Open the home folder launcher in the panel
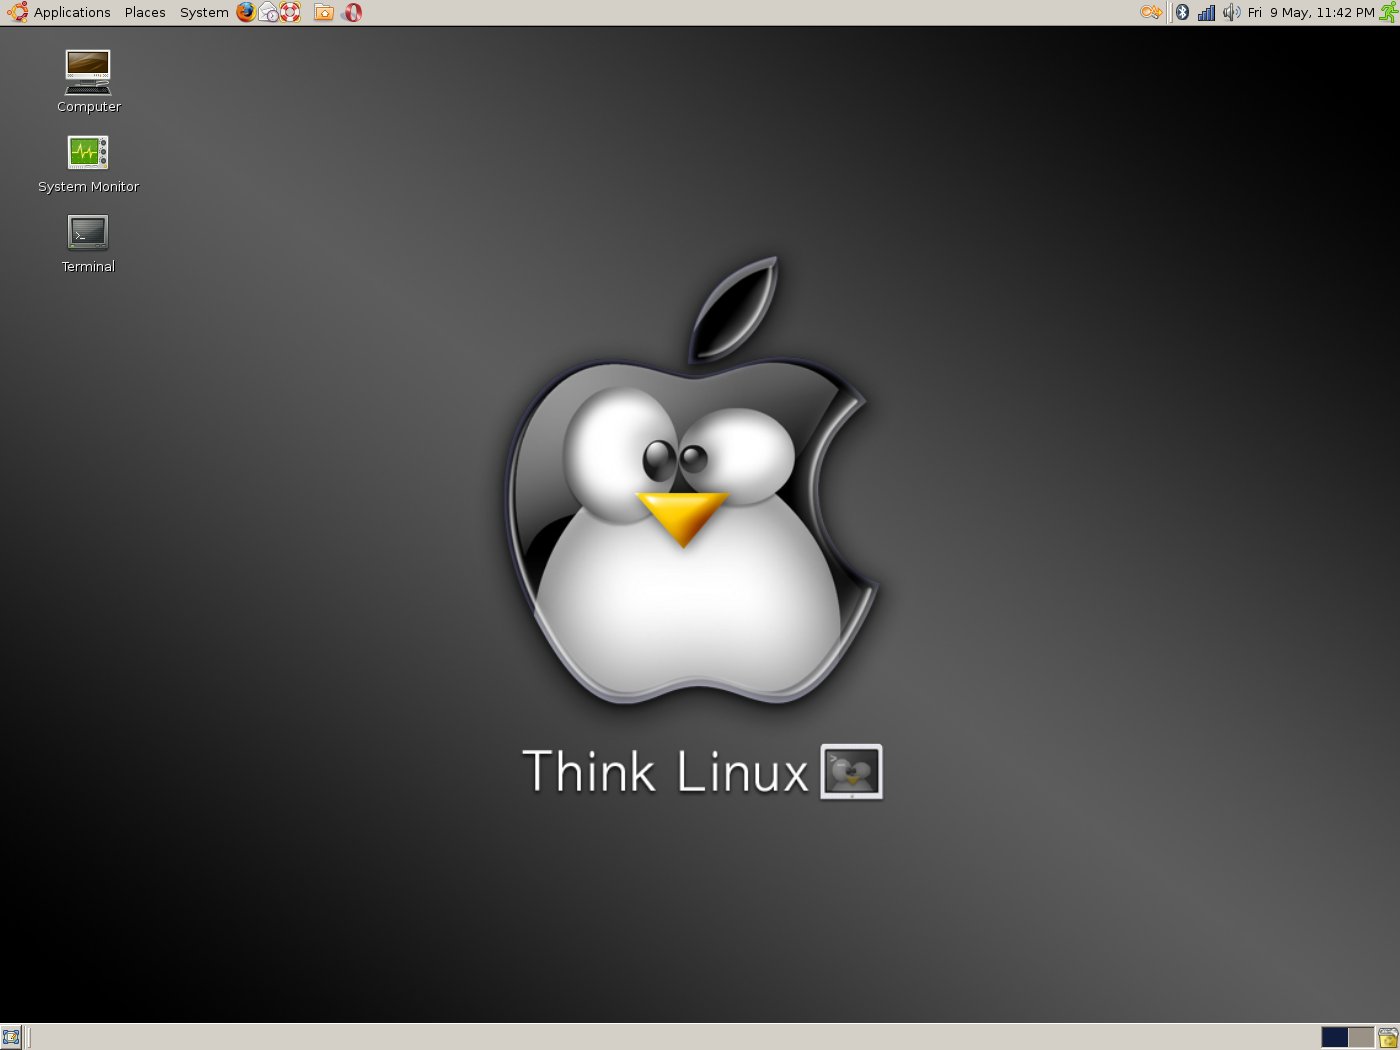The width and height of the screenshot is (1400, 1050). [x=324, y=12]
